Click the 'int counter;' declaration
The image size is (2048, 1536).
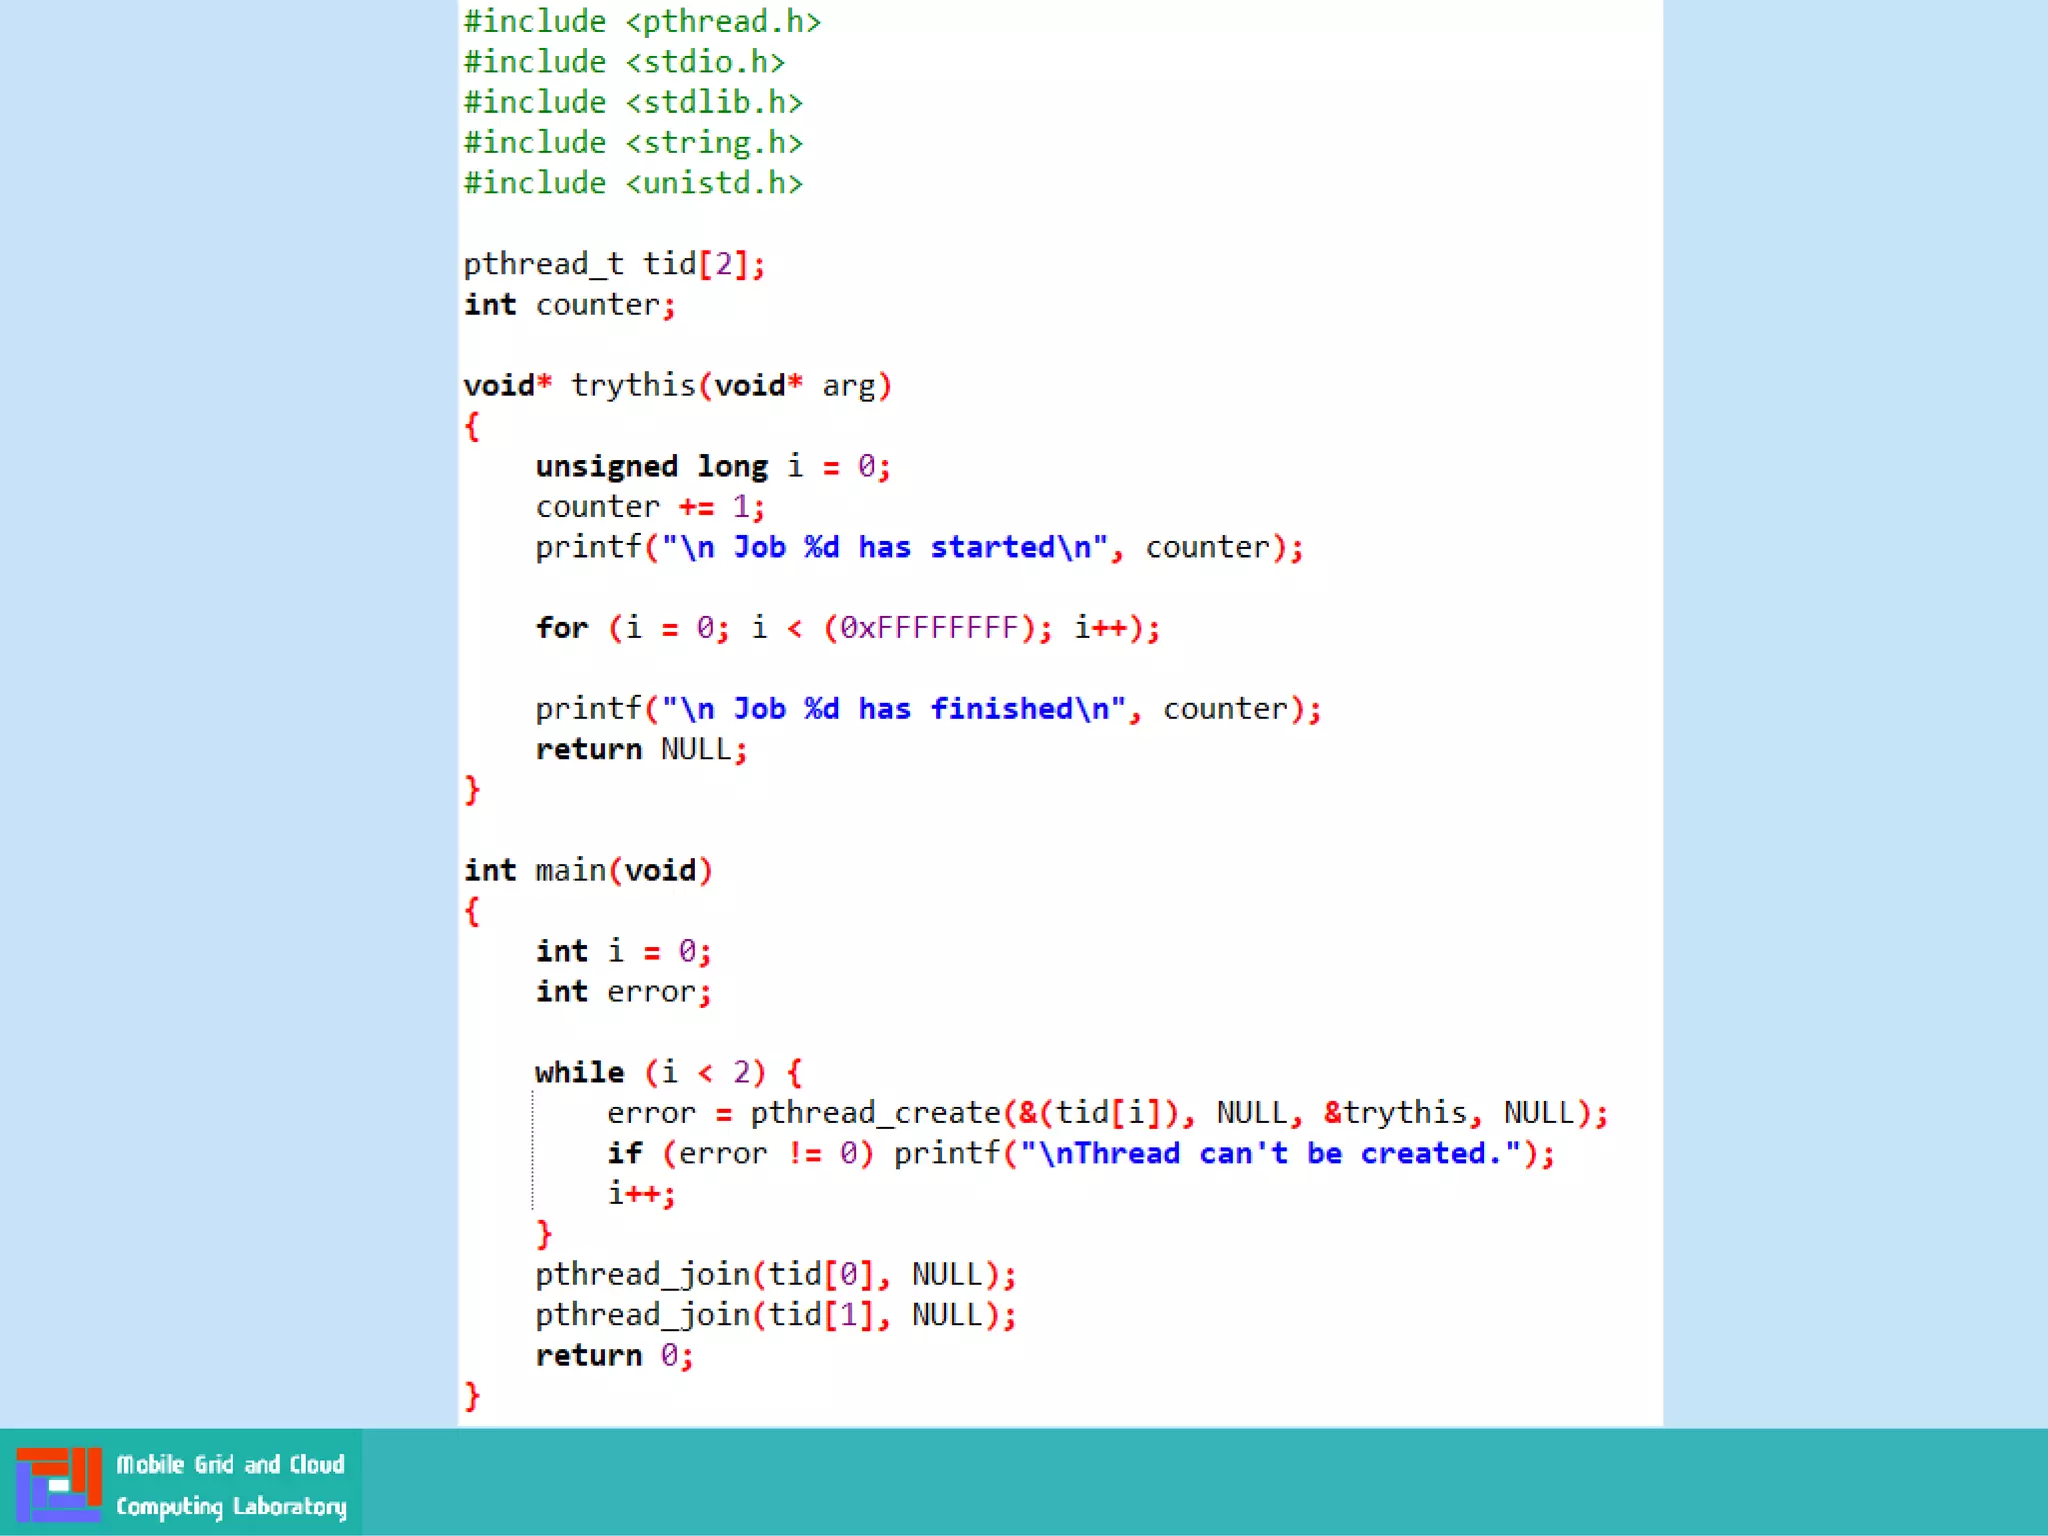(569, 304)
